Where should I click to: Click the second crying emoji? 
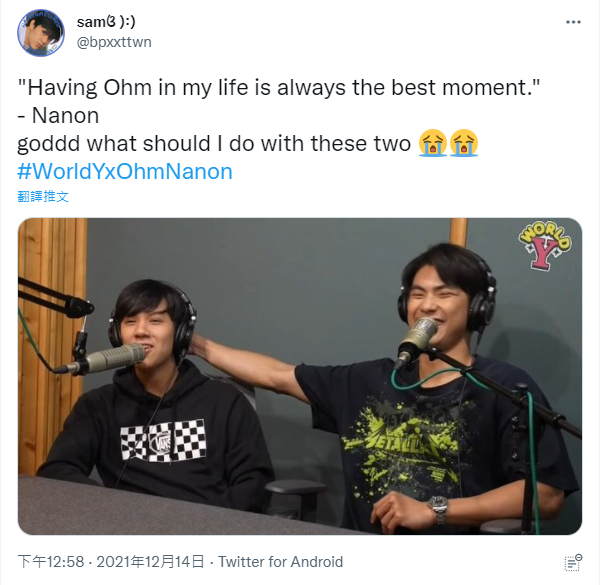pyautogui.click(x=464, y=143)
